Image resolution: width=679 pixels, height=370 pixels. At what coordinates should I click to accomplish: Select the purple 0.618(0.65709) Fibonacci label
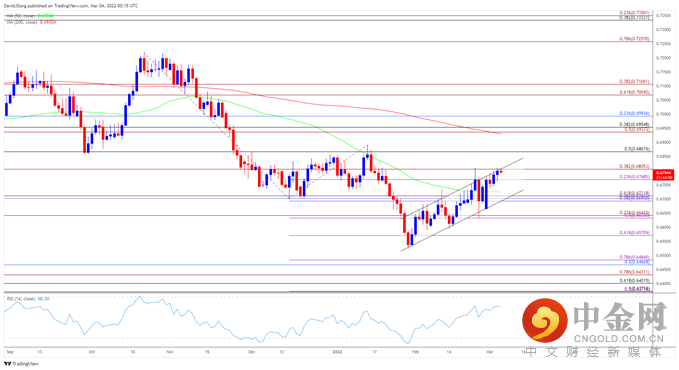[634, 233]
